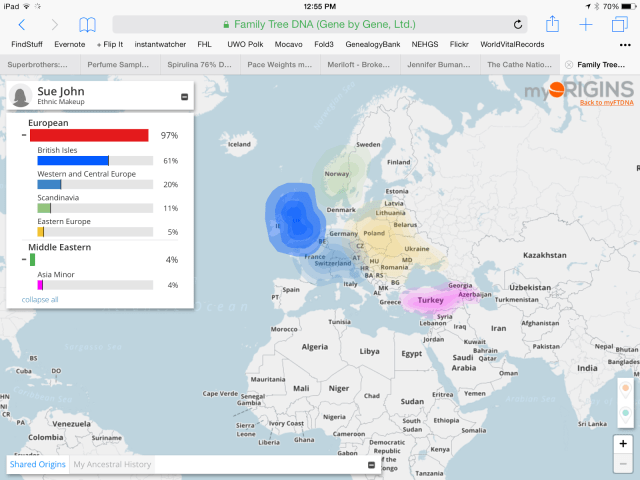Click 'Back to myFTDNA' link

[x=605, y=103]
